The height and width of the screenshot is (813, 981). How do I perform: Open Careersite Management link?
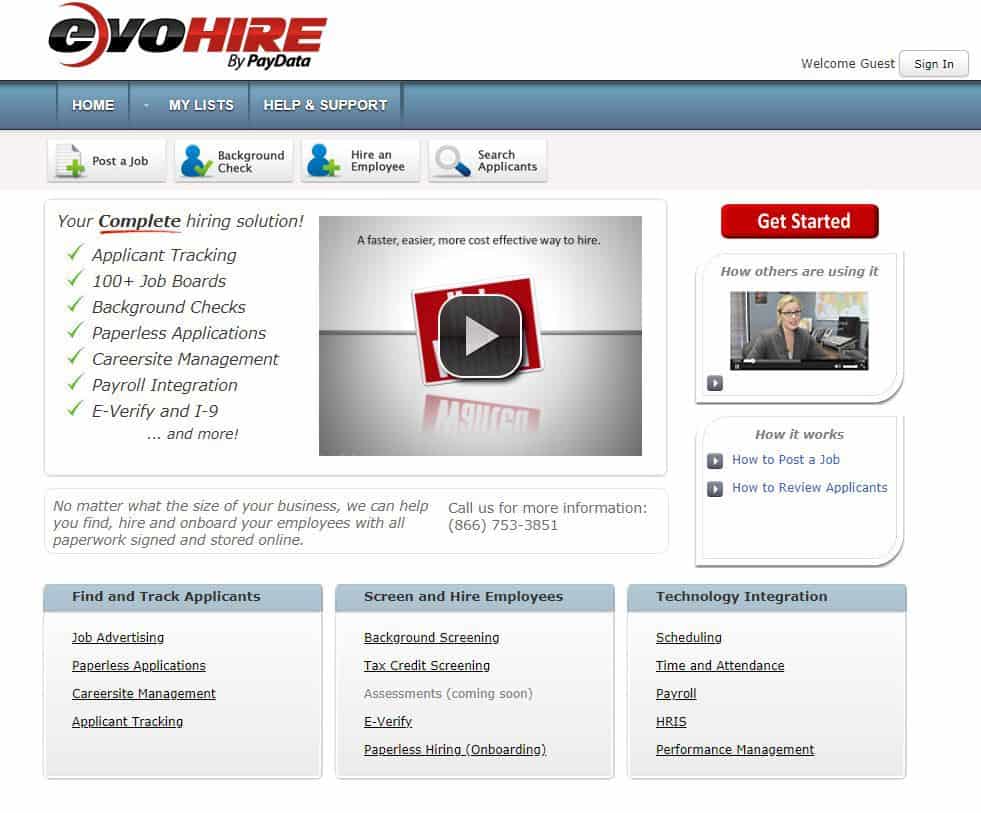pos(144,693)
